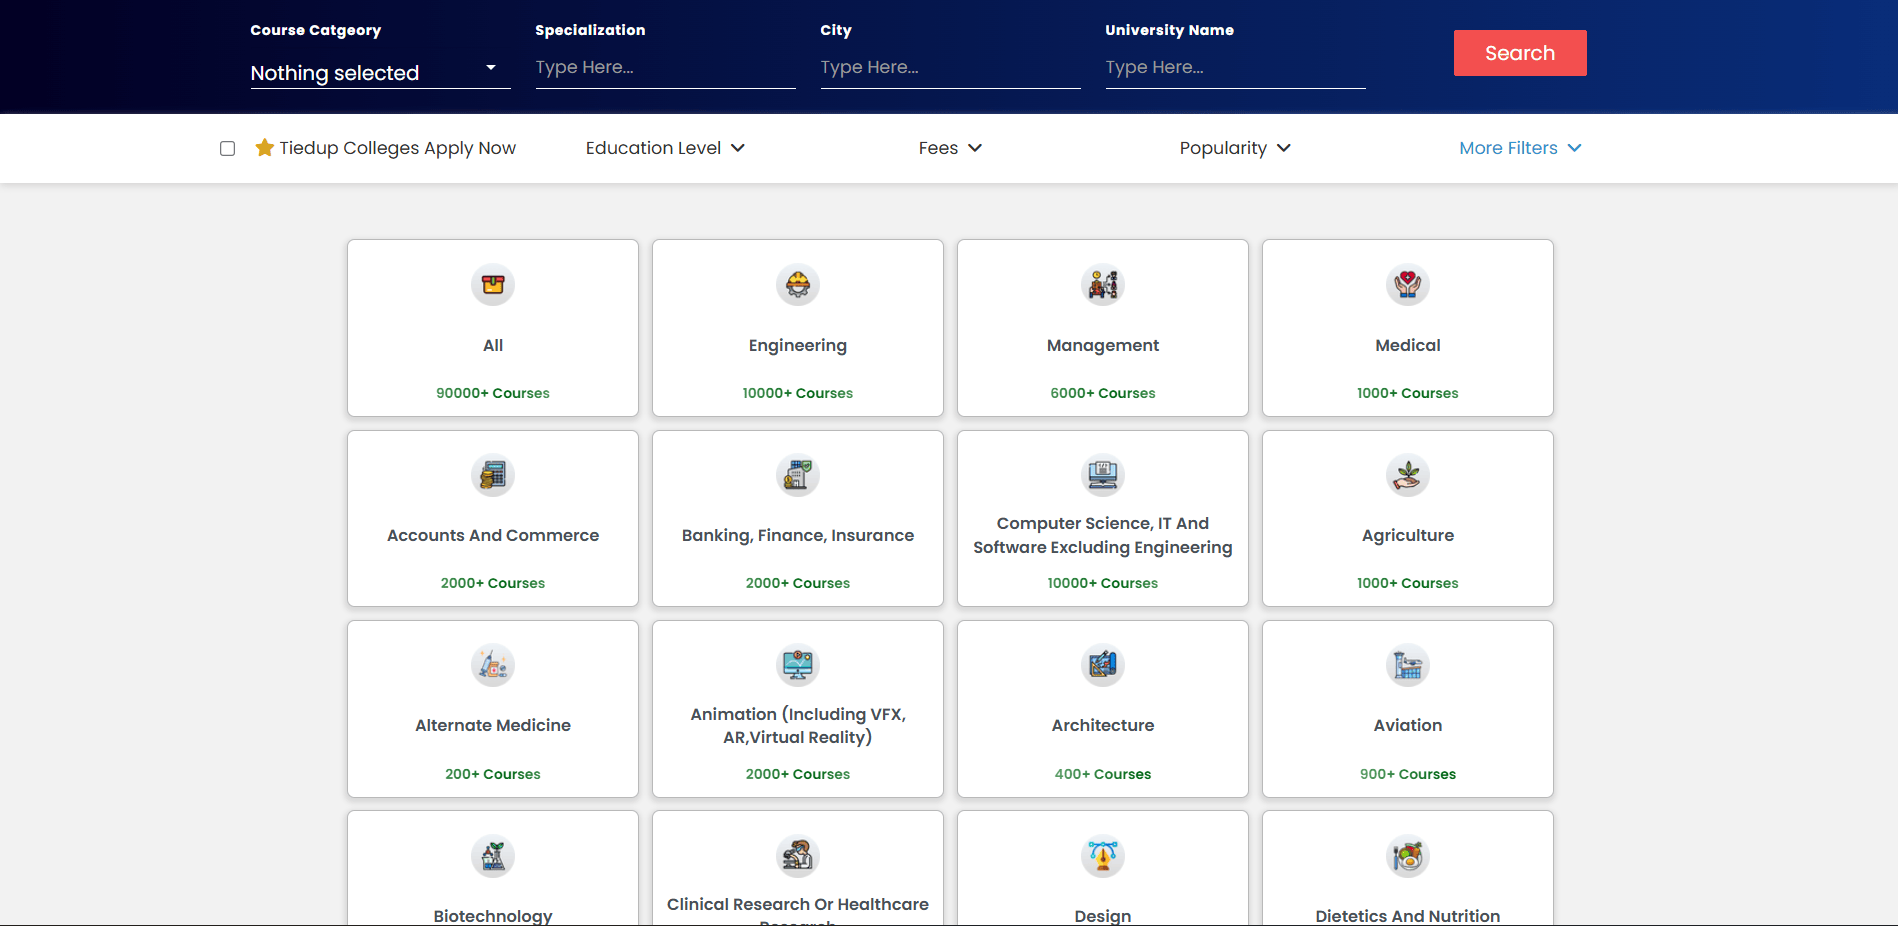
Task: Click the Management category icon
Action: point(1102,285)
